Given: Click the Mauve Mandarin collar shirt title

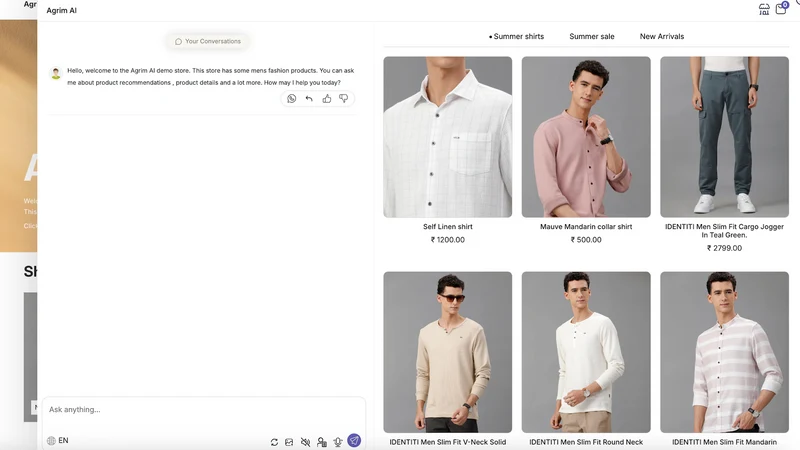Looking at the screenshot, I should click(x=586, y=227).
